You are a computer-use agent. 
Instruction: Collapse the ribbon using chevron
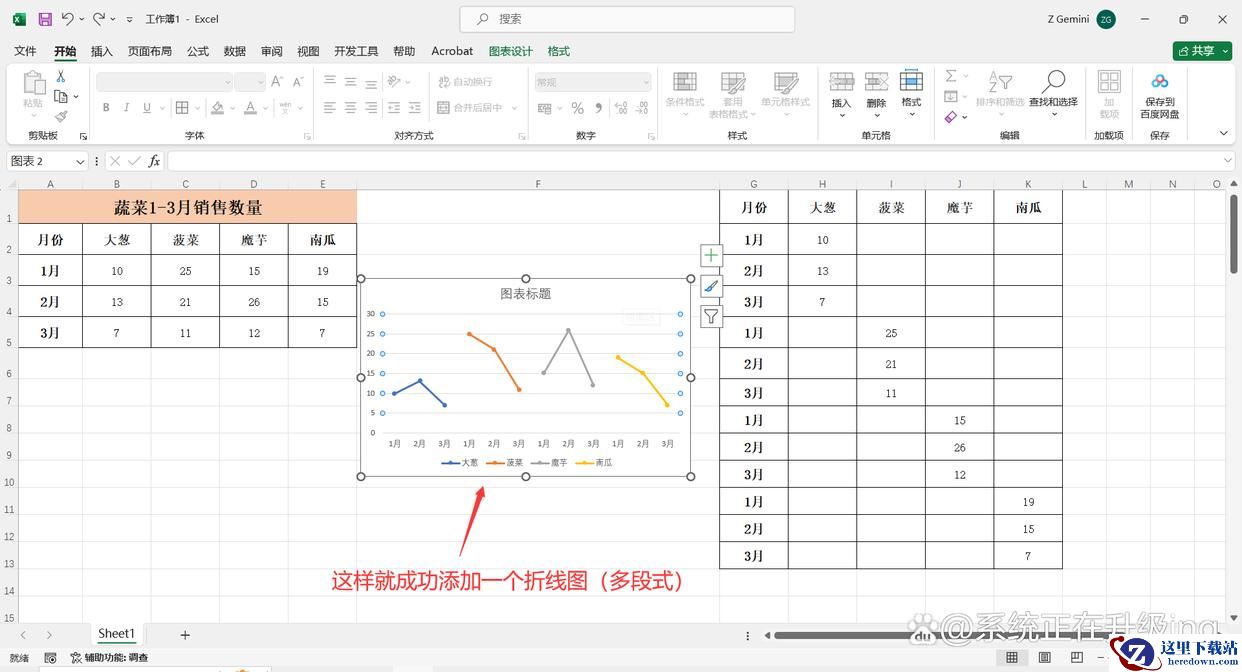pyautogui.click(x=1223, y=134)
